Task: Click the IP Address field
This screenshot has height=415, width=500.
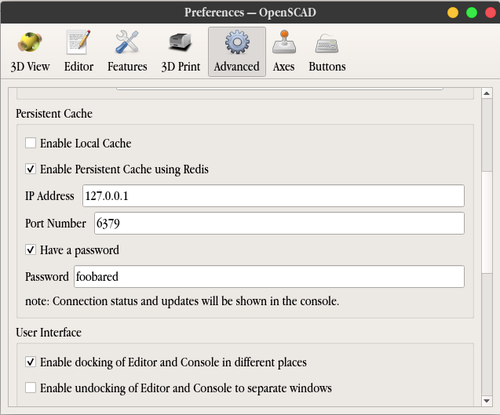Action: 273,196
